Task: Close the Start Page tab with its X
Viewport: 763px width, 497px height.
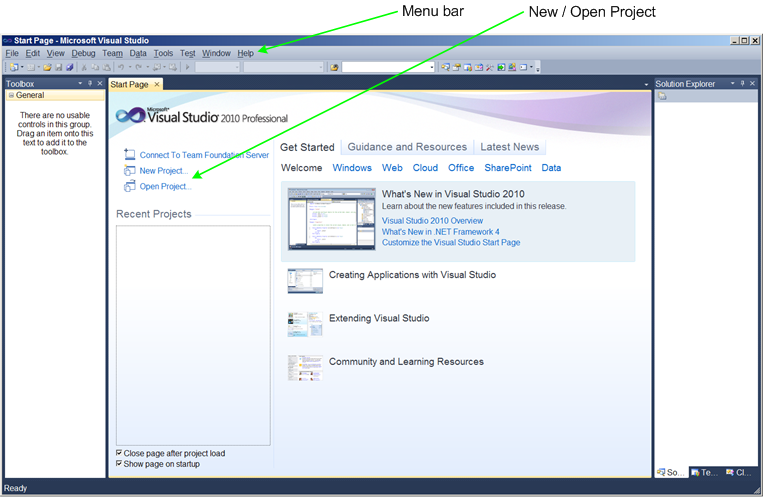Action: (x=157, y=84)
